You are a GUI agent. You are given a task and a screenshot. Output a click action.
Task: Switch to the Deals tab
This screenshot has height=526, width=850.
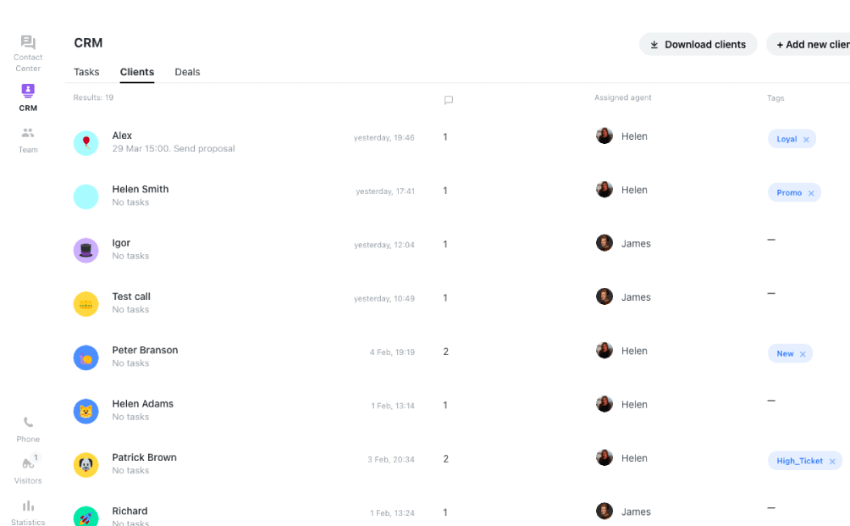[187, 72]
